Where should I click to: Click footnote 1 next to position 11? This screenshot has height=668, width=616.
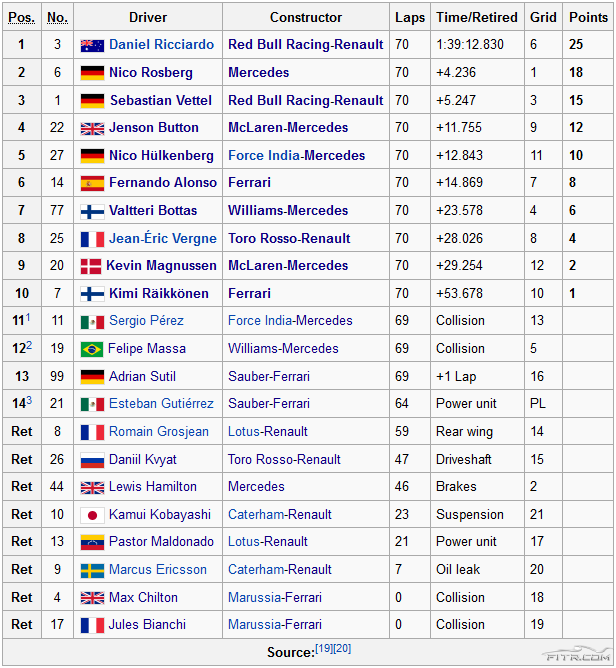tap(29, 317)
